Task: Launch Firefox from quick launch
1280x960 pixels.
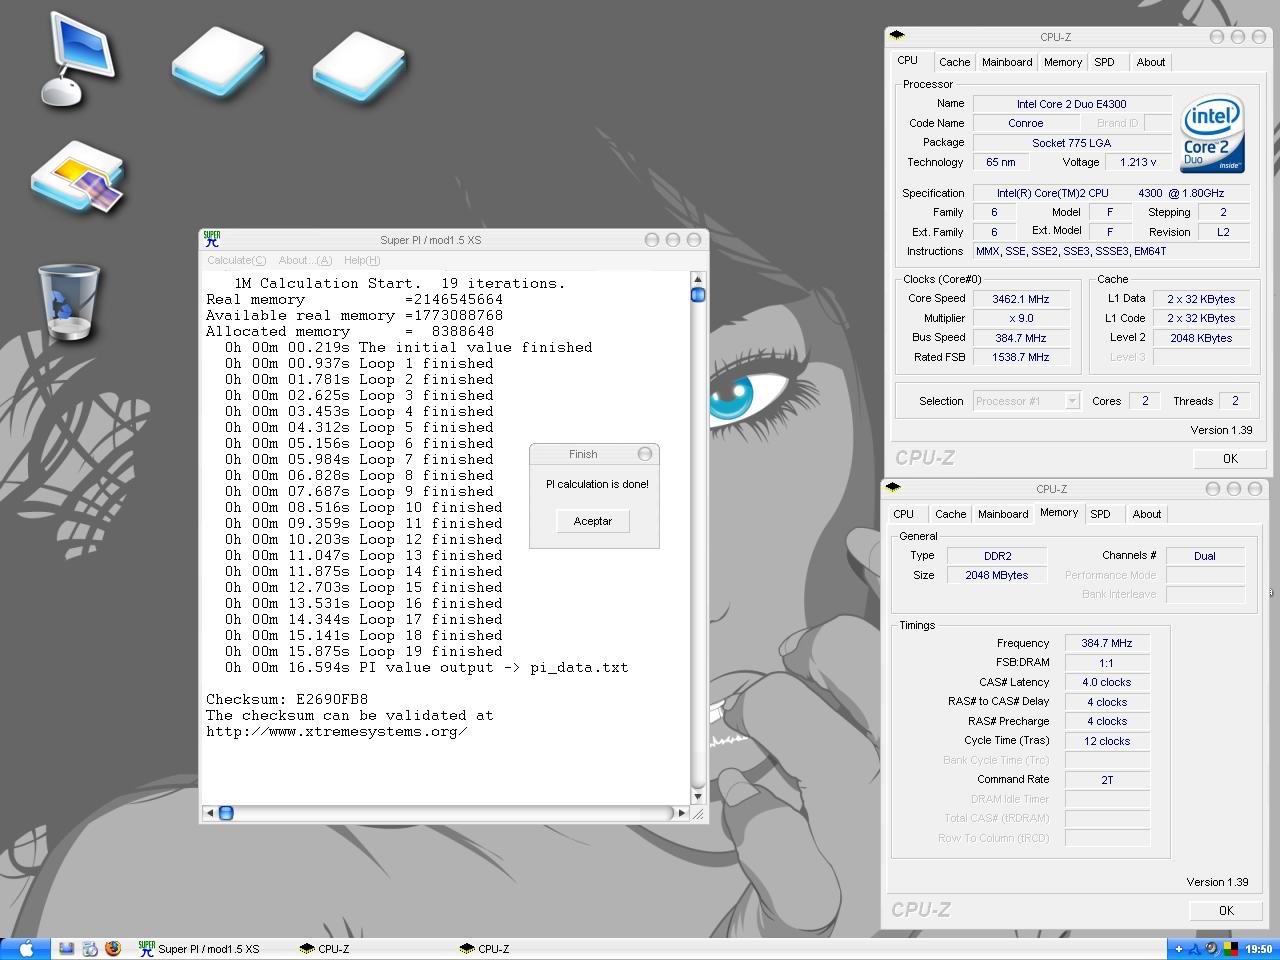Action: click(113, 948)
